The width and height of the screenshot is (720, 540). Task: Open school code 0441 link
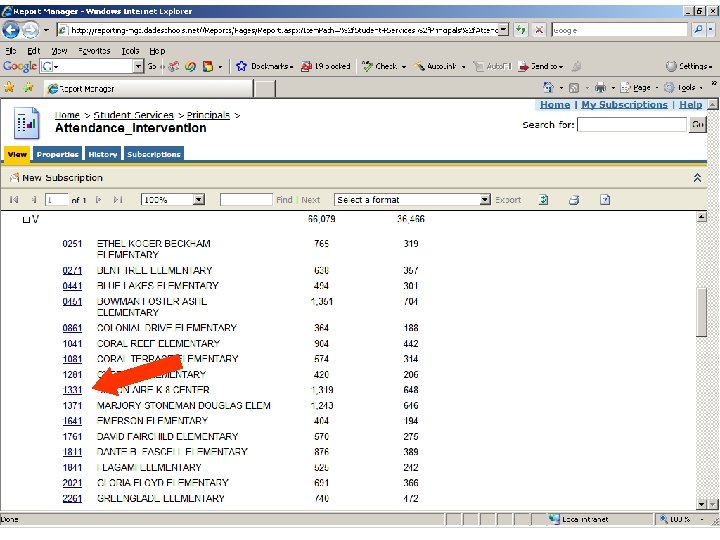72,286
